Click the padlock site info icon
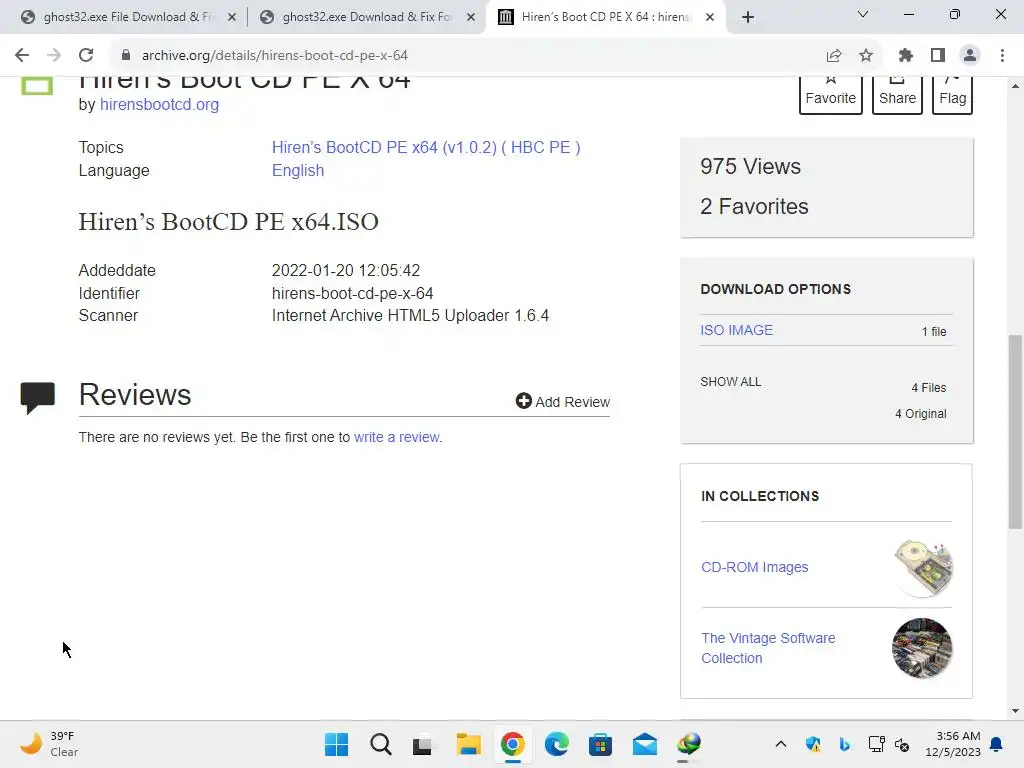 click(126, 56)
